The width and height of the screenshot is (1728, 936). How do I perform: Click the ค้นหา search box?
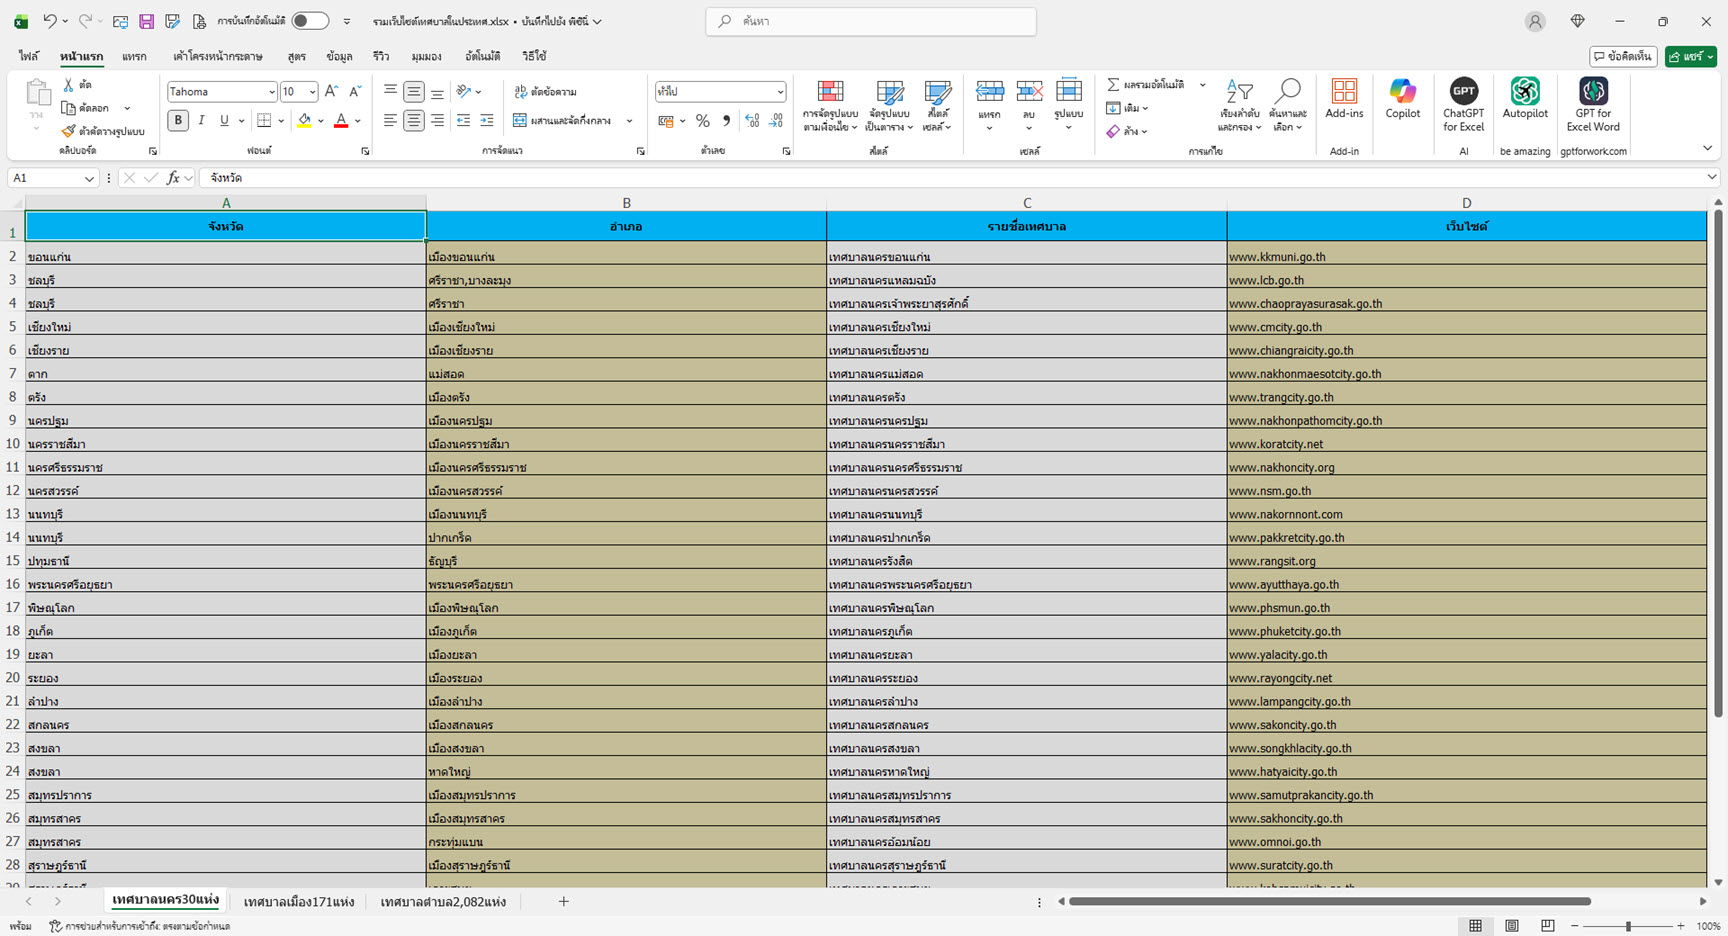[870, 21]
